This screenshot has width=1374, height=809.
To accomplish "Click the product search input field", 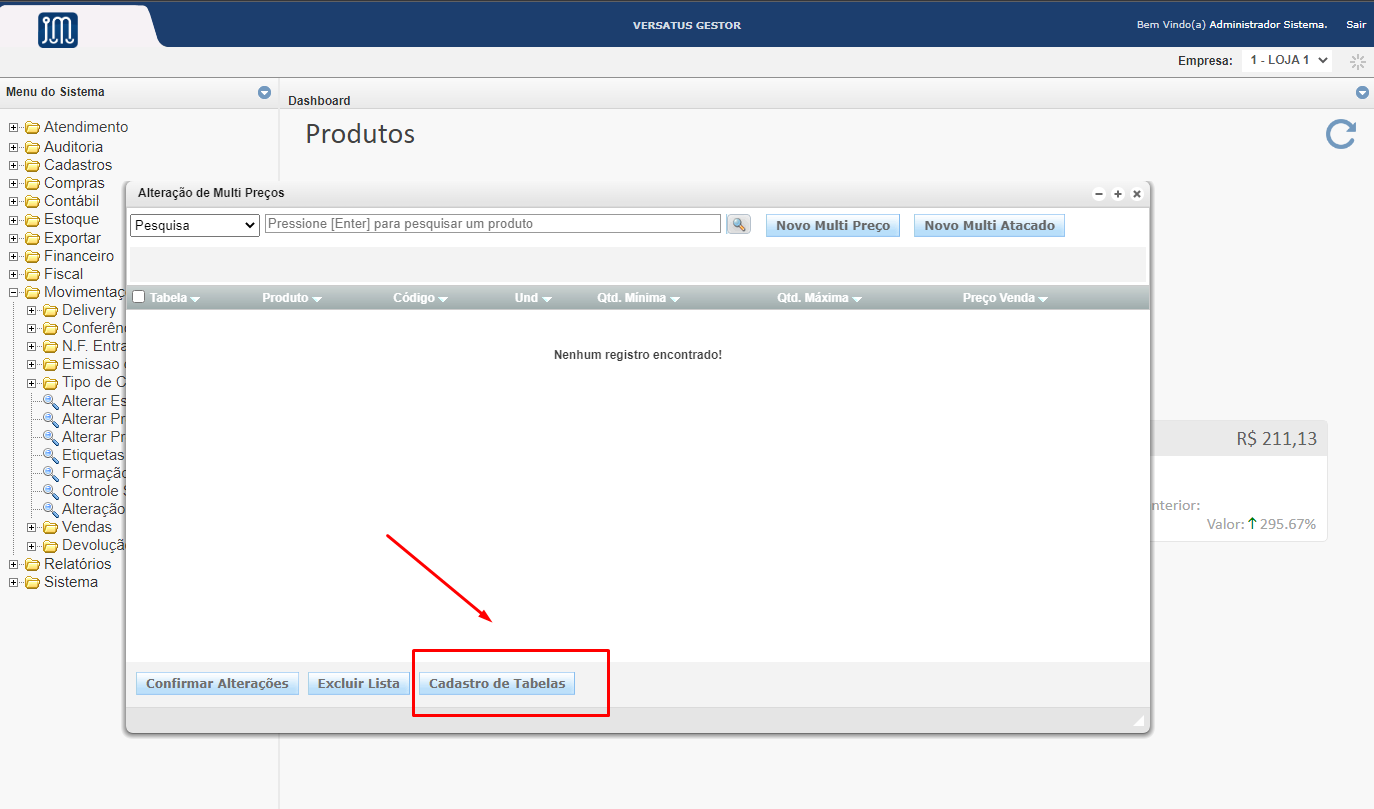I will coord(492,224).
